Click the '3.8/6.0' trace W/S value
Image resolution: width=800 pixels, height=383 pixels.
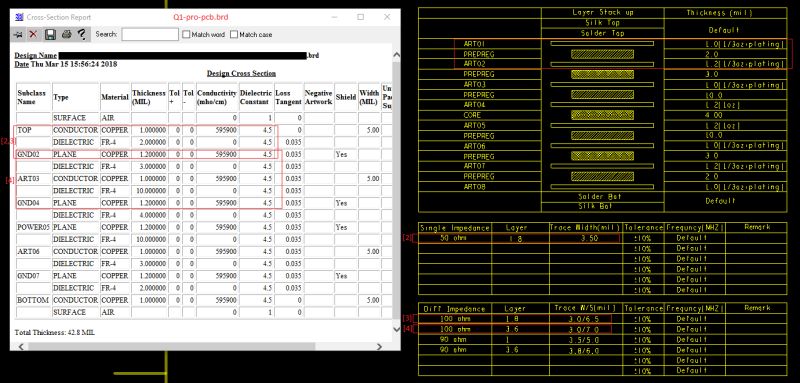click(x=585, y=350)
